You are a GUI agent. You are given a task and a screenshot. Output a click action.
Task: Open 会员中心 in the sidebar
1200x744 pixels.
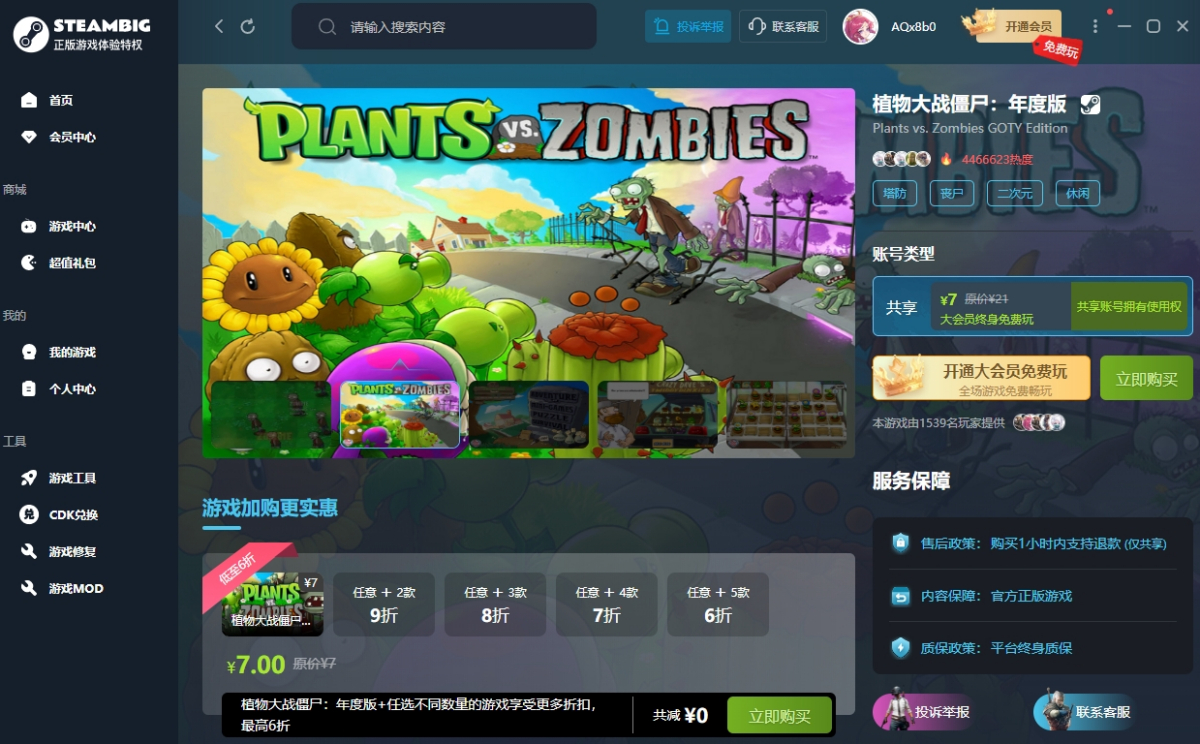click(x=73, y=137)
